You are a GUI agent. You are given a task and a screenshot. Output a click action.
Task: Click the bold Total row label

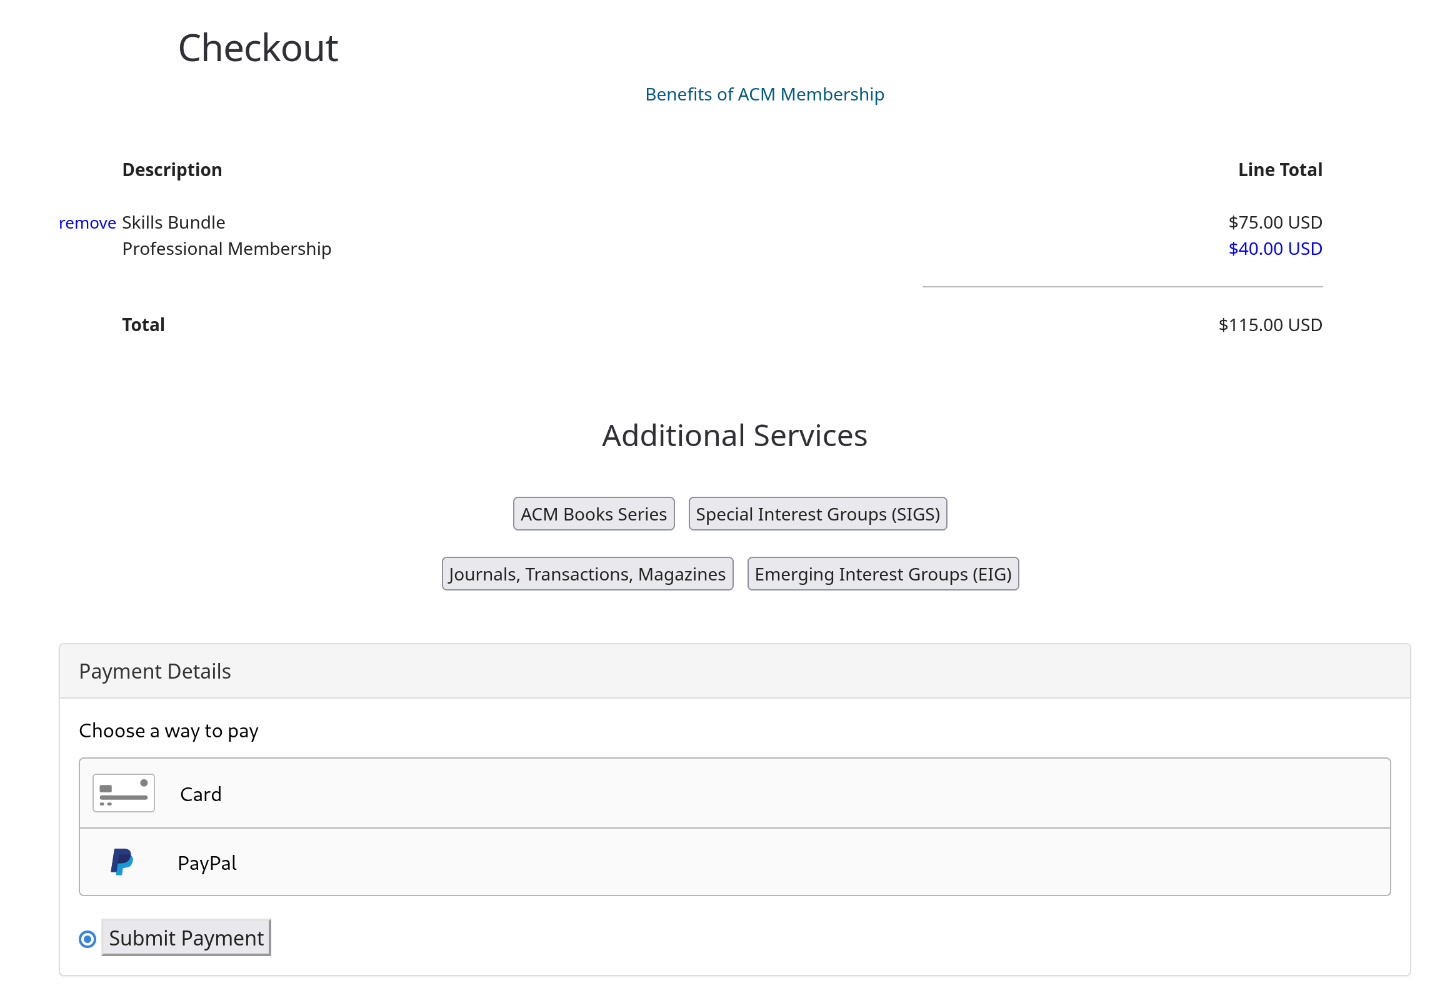(x=143, y=324)
